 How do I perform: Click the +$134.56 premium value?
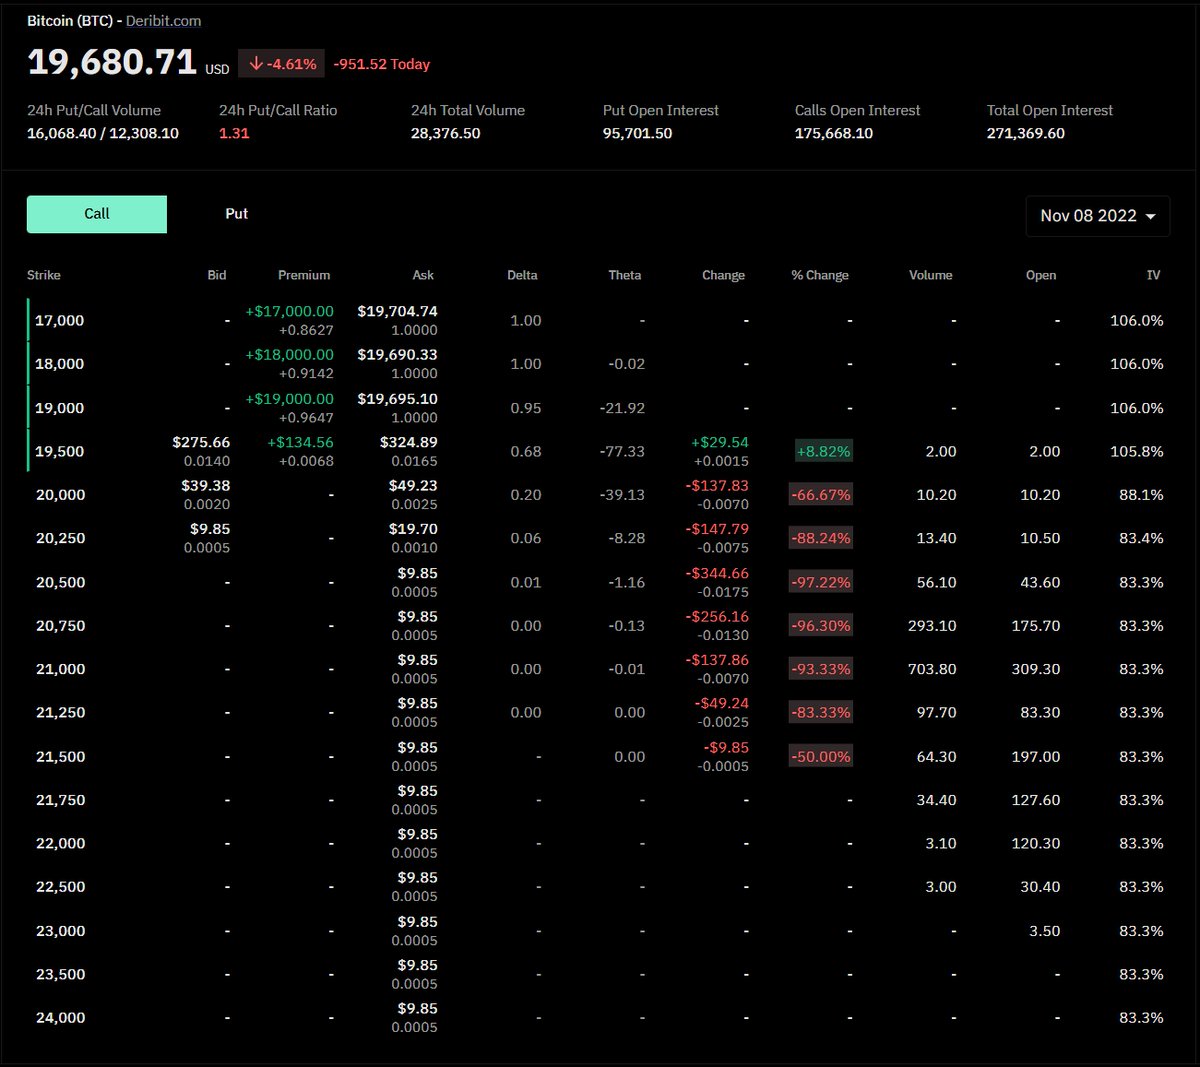(x=301, y=442)
